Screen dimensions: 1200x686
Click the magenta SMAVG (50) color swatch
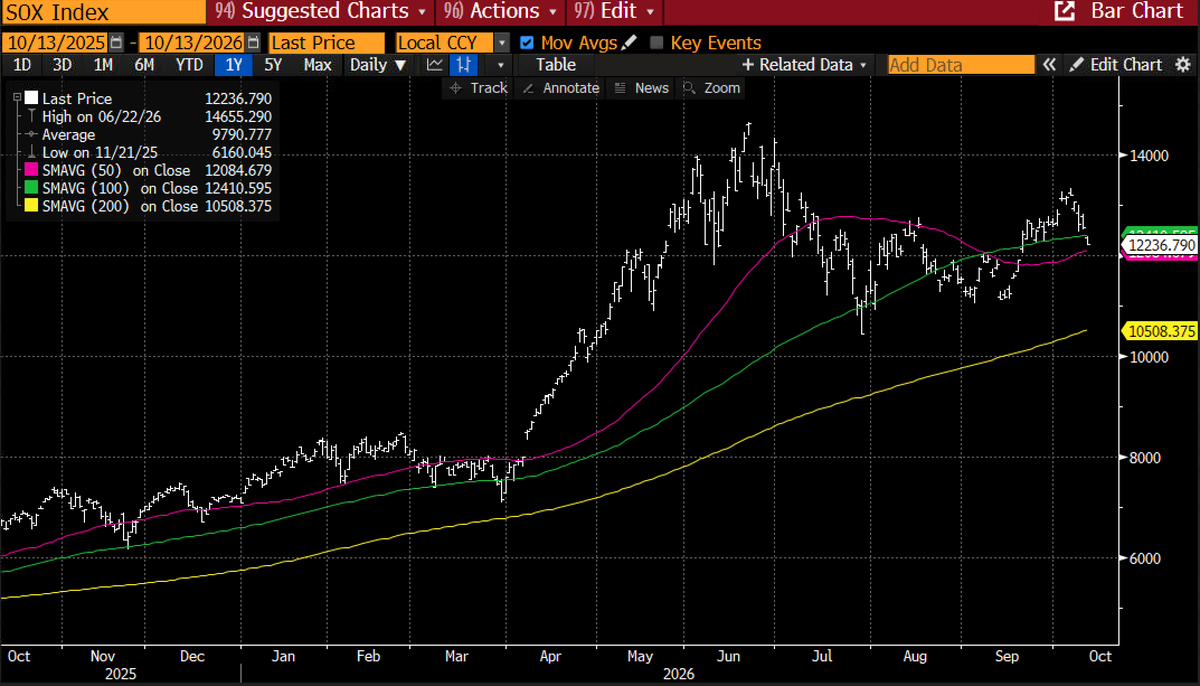[32, 171]
